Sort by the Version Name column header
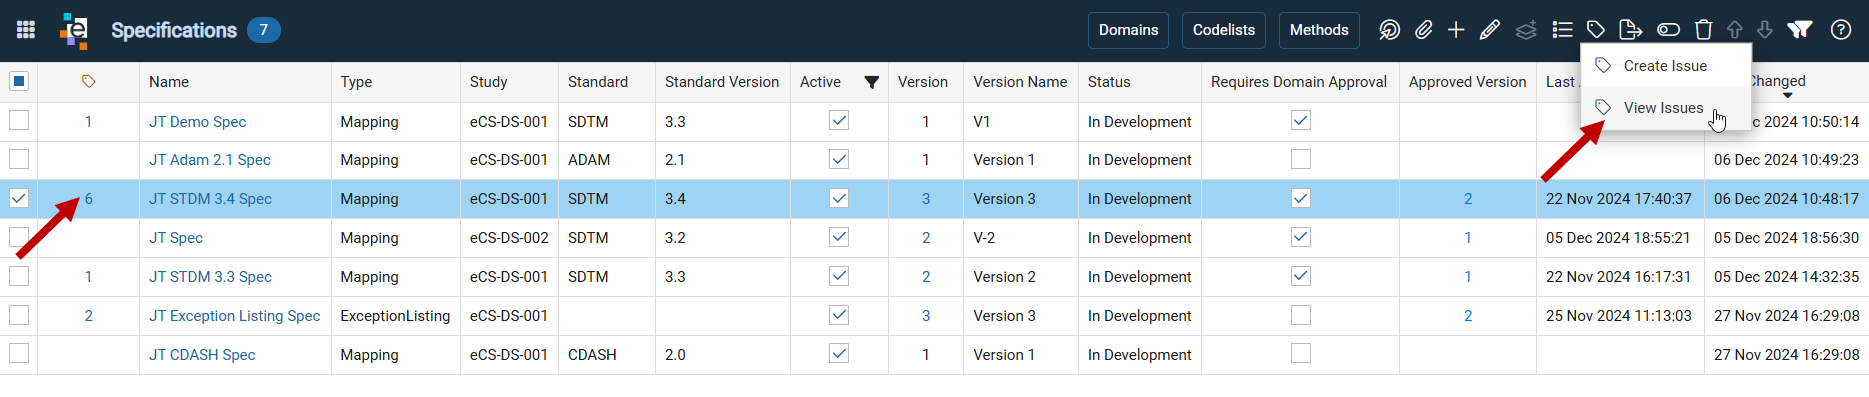 [1020, 82]
